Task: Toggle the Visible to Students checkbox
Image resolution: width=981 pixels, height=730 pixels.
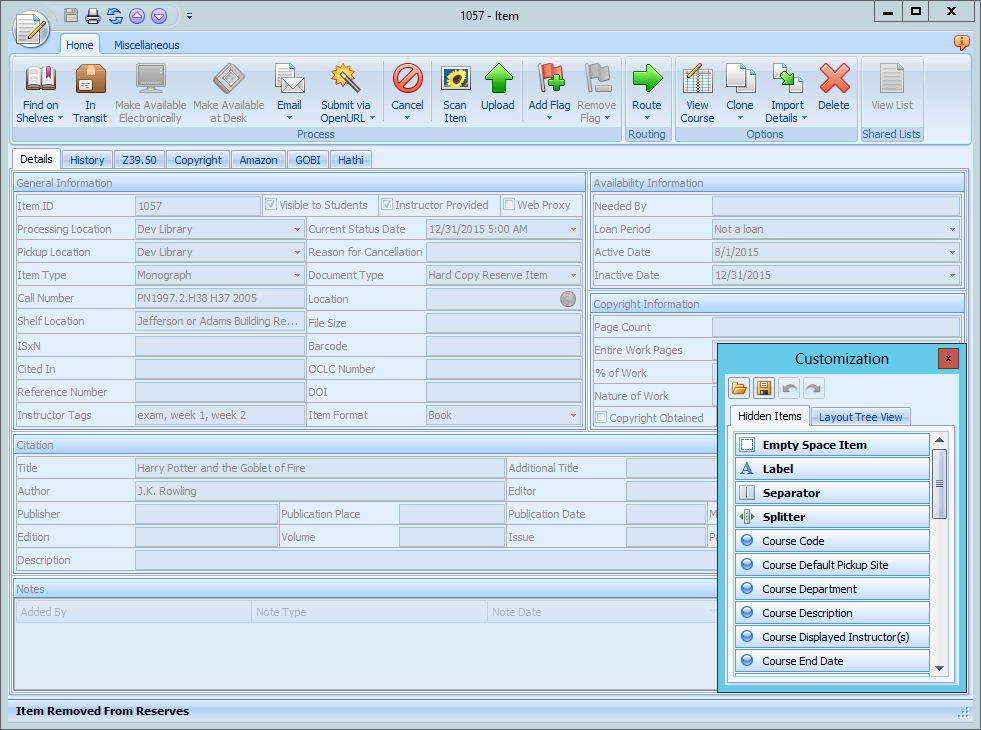Action: 271,205
